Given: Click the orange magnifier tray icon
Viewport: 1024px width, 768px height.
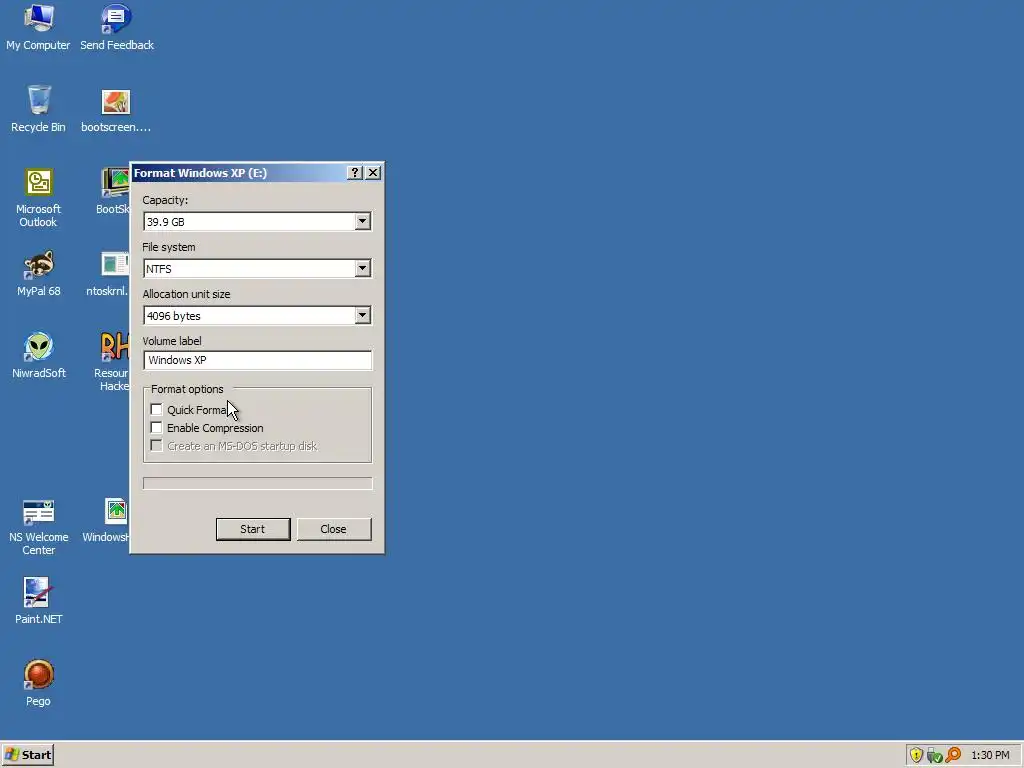Looking at the screenshot, I should tap(953, 755).
